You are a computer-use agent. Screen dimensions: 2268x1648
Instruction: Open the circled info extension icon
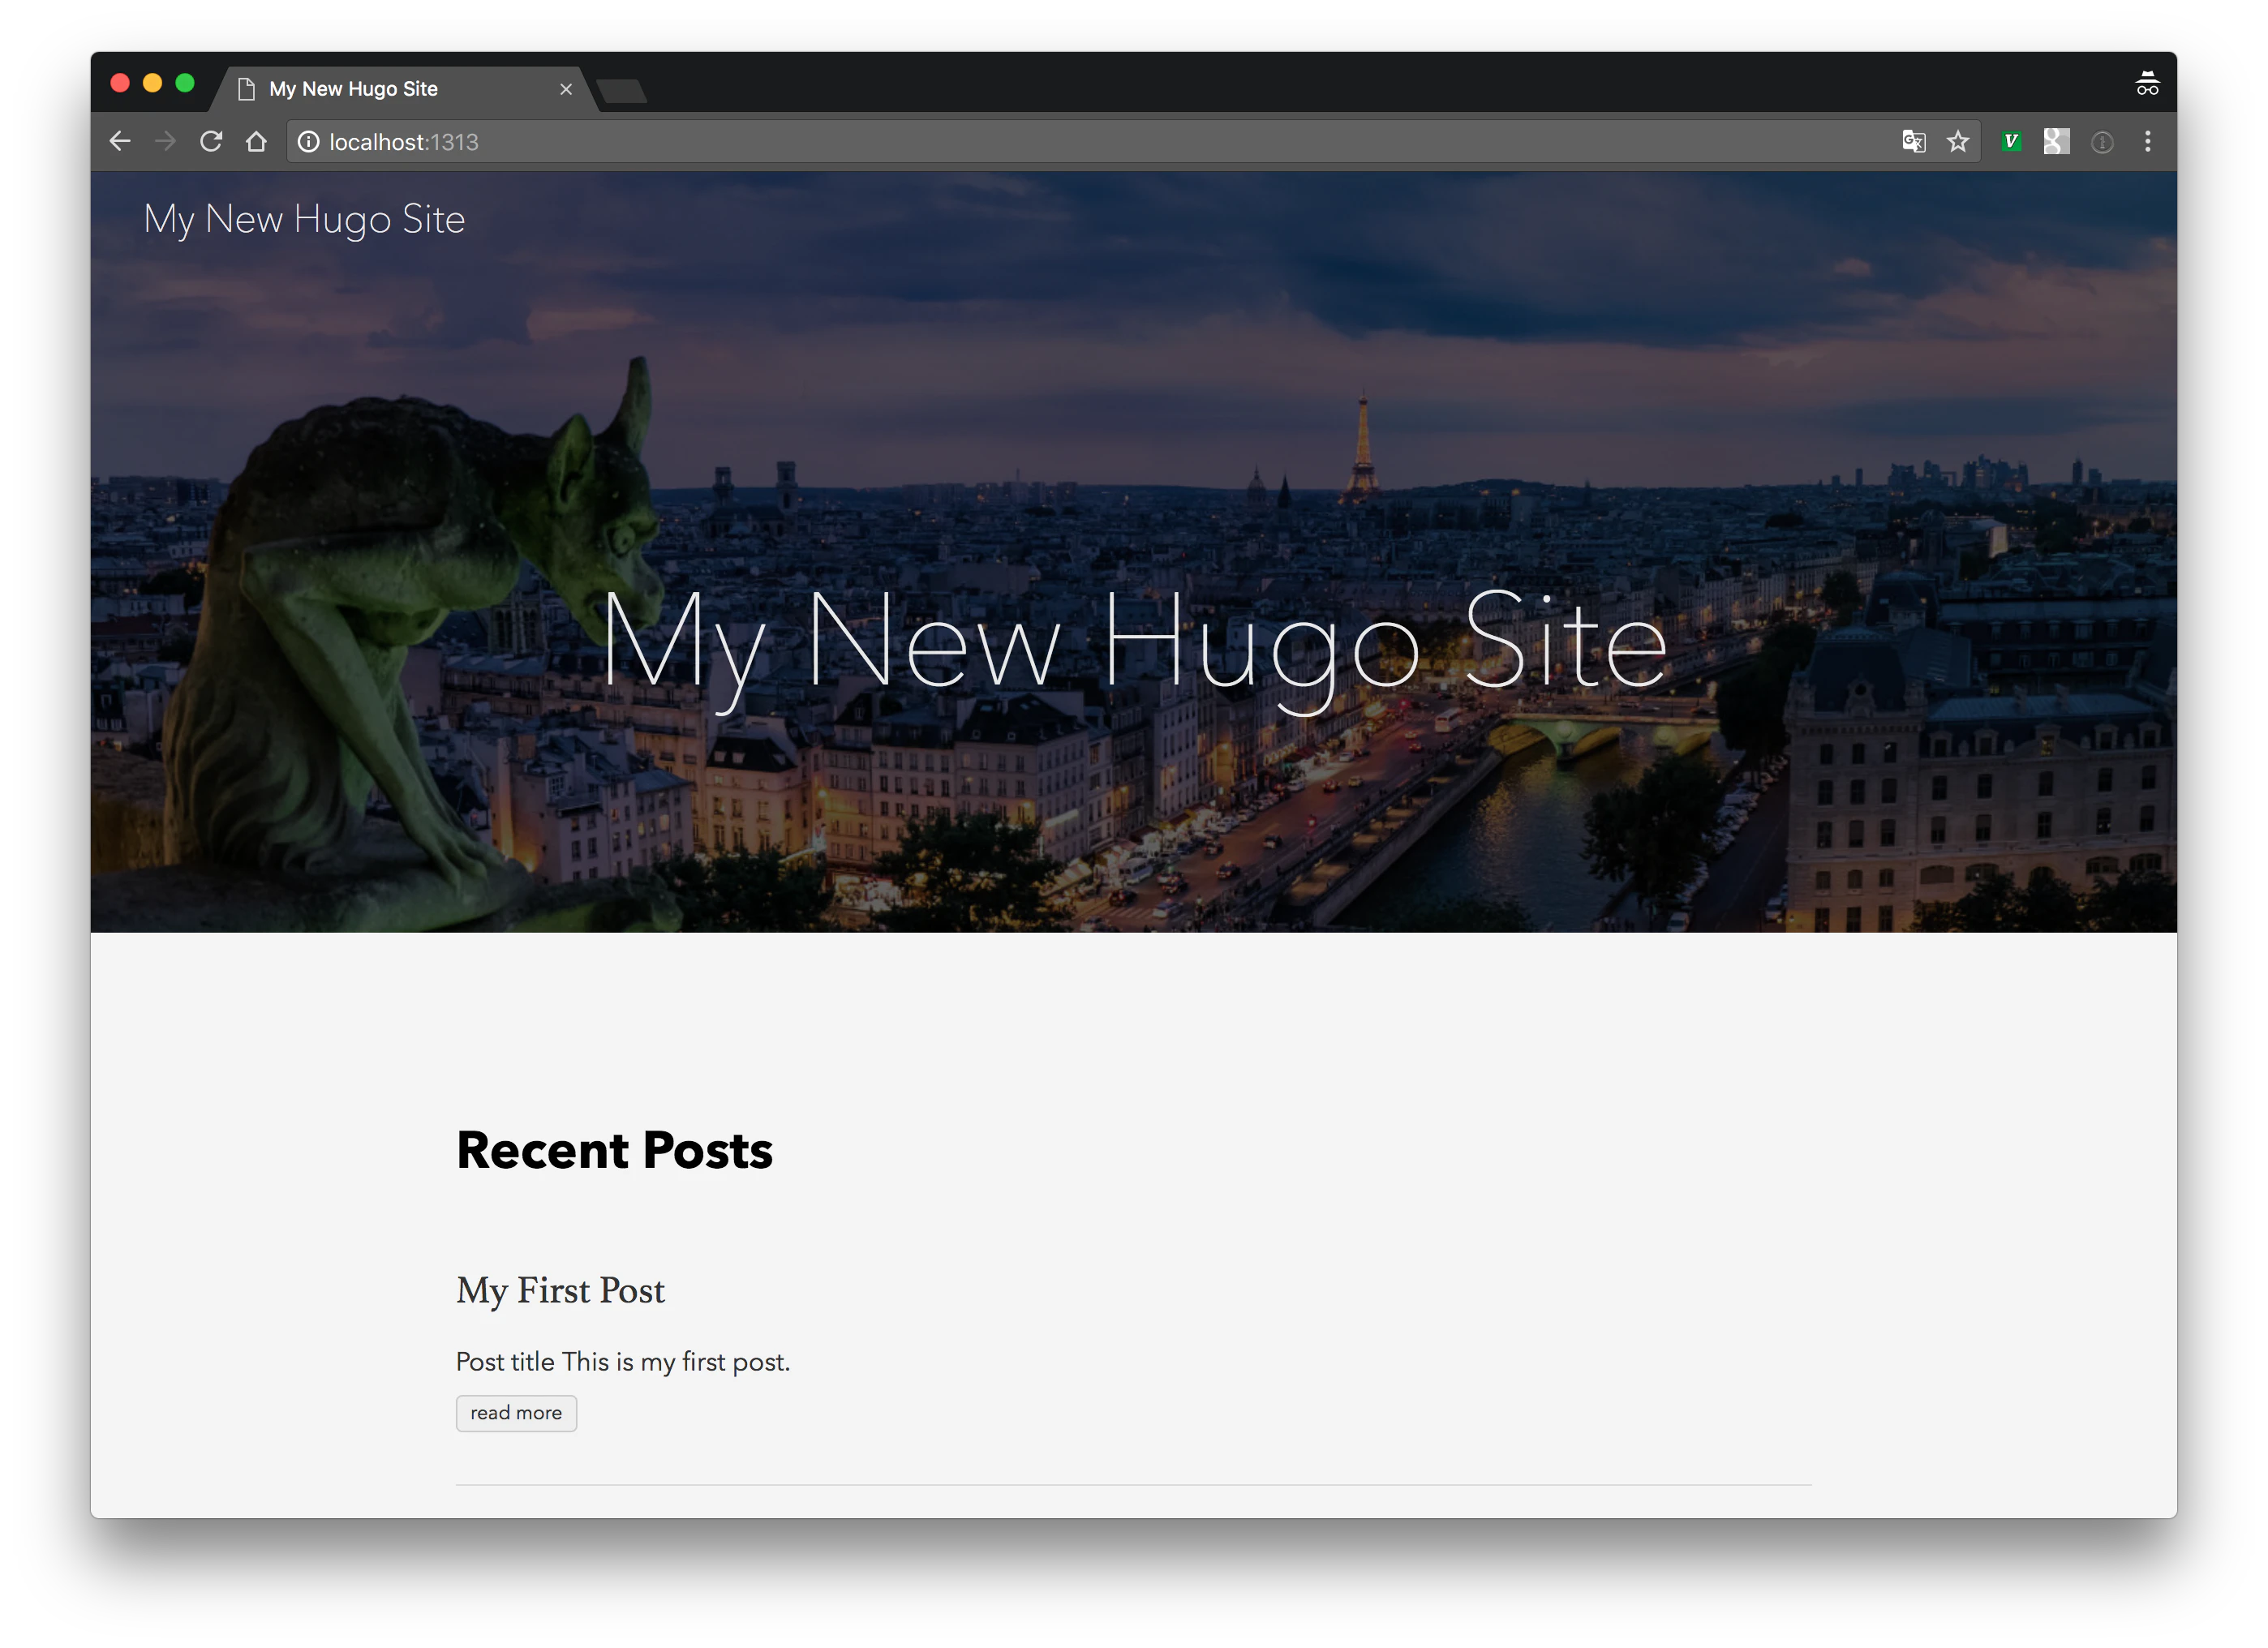pos(2102,142)
